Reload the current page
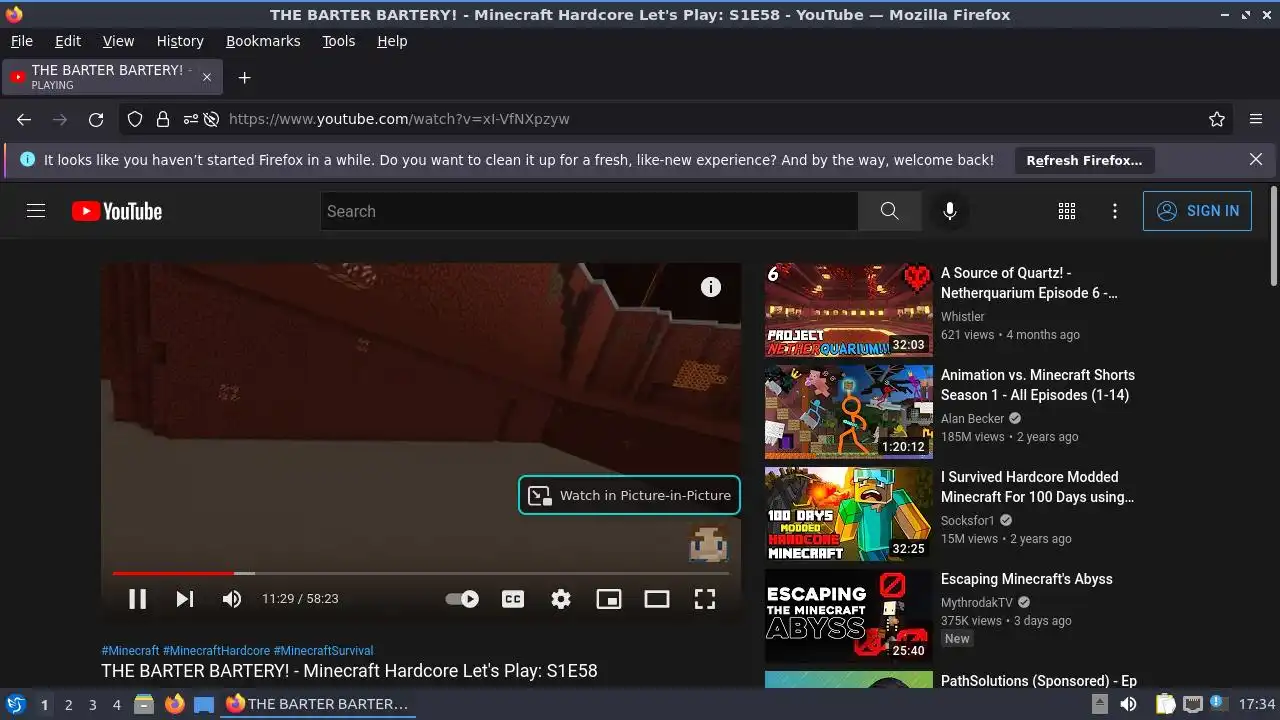The image size is (1280, 720). [x=96, y=119]
